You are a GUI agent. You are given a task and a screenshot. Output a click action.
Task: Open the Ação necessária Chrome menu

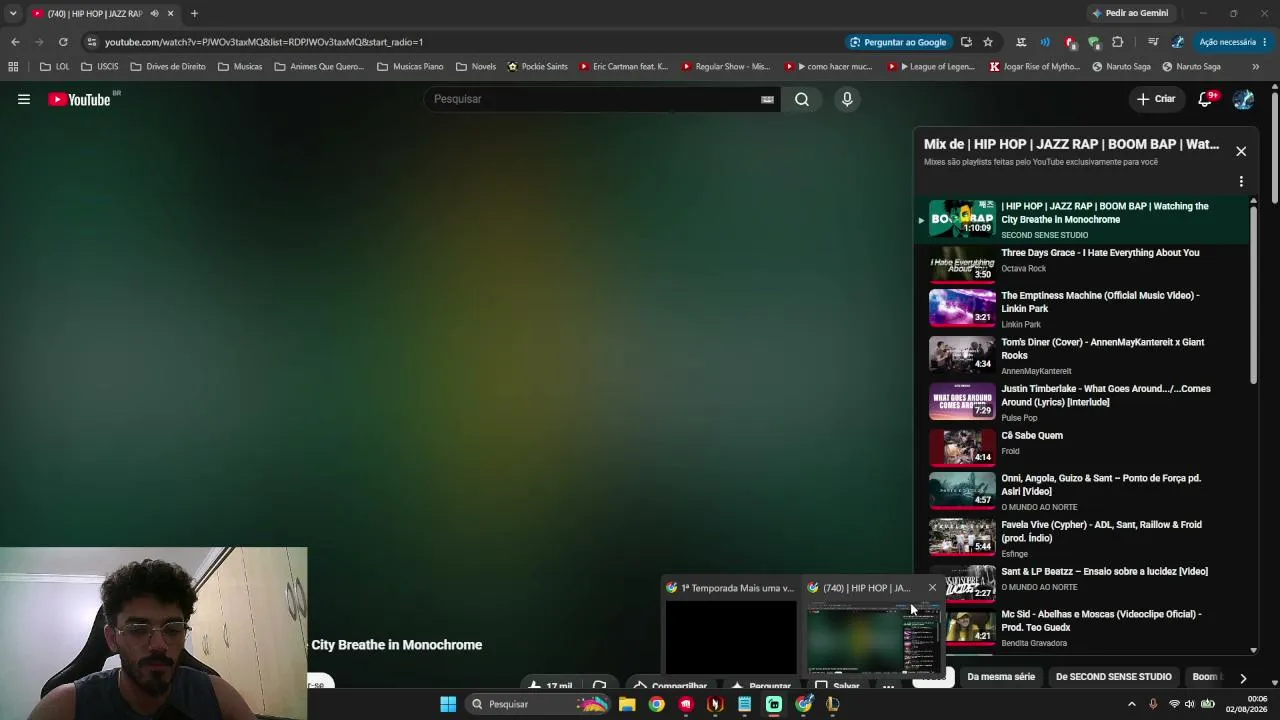pyautogui.click(x=1232, y=42)
